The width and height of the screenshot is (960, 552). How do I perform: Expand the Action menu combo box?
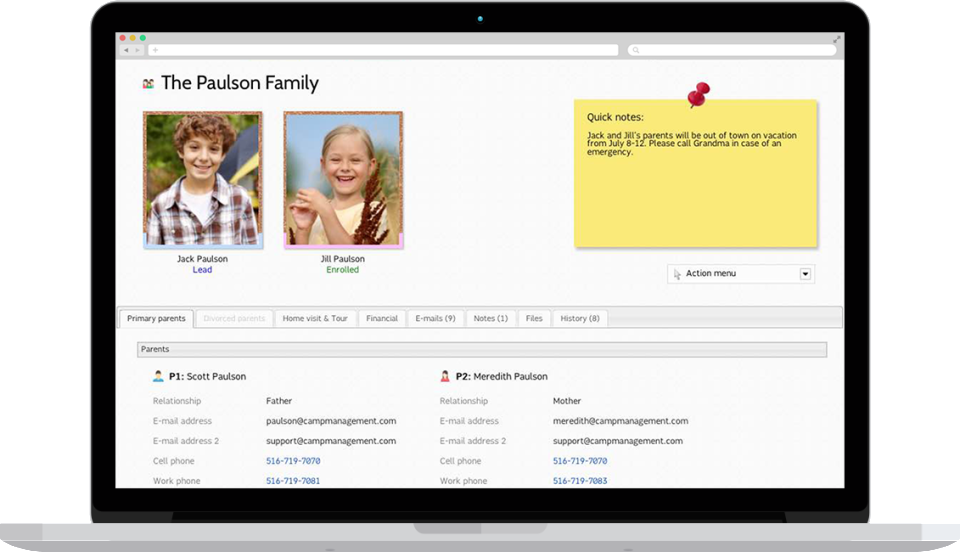click(741, 274)
